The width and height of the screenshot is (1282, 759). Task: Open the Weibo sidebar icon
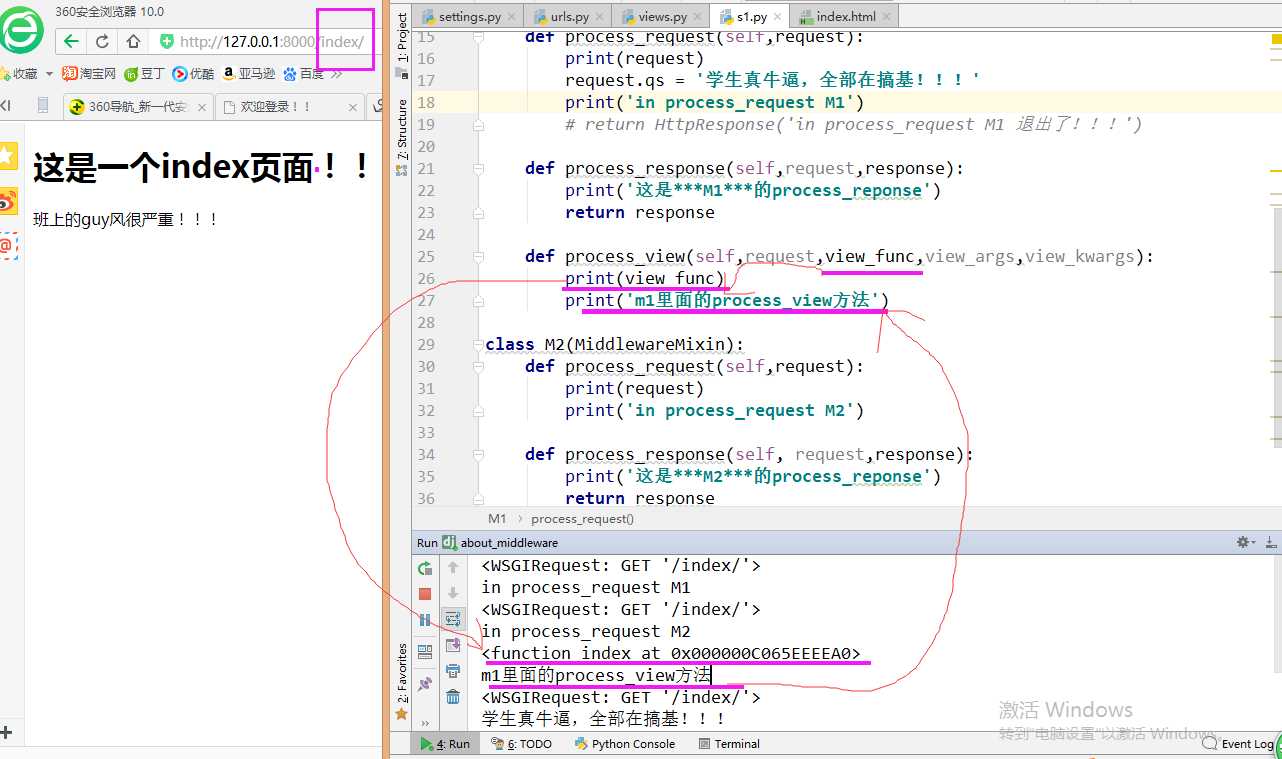point(8,201)
